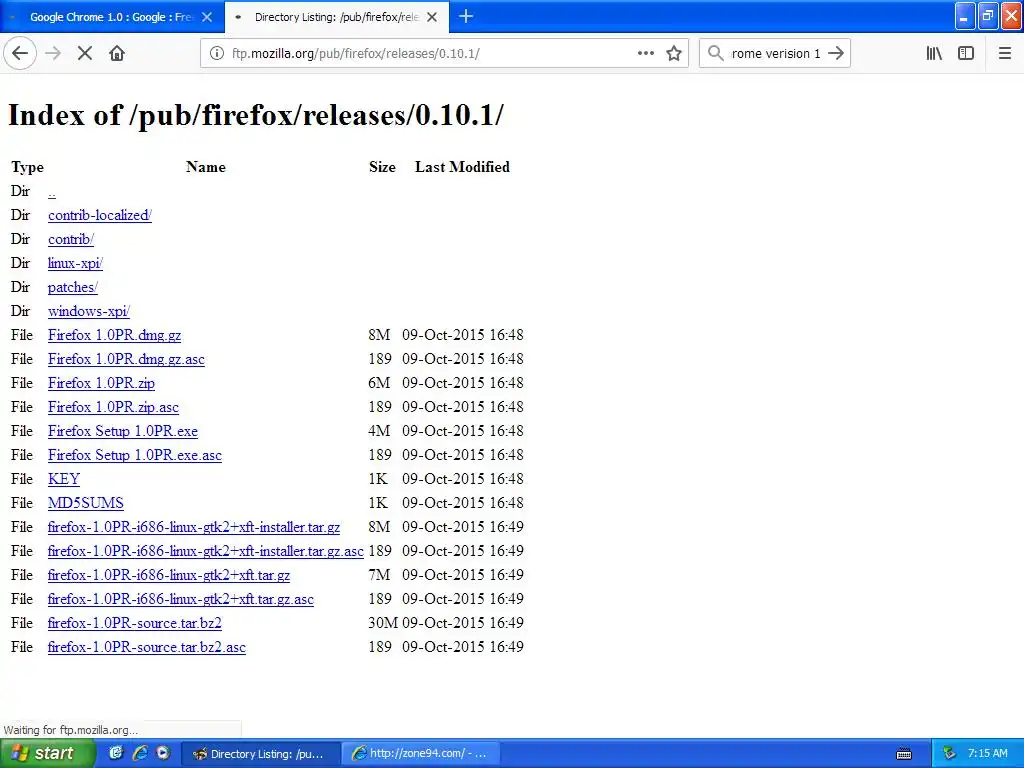Open firefox-1.0PR-source.tar.bz2.asc link
Screen dimensions: 1024x768
147,647
